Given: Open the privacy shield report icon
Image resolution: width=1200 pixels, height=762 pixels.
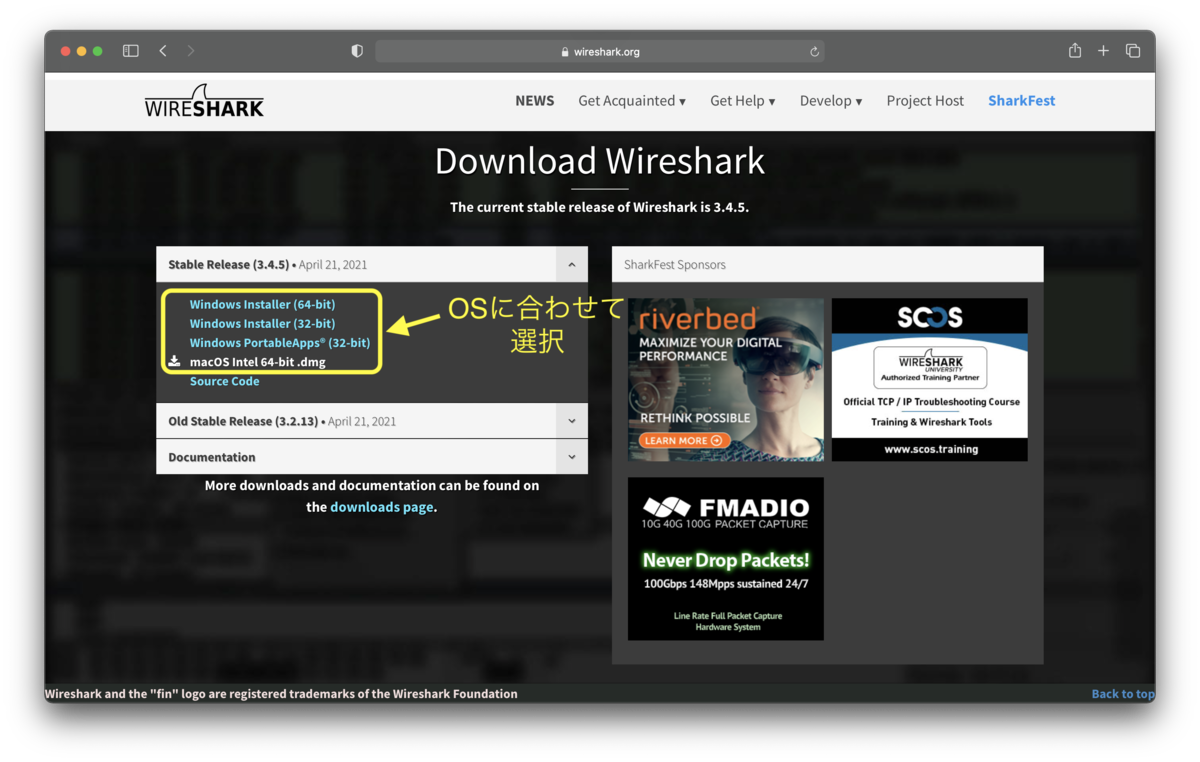Looking at the screenshot, I should [357, 51].
